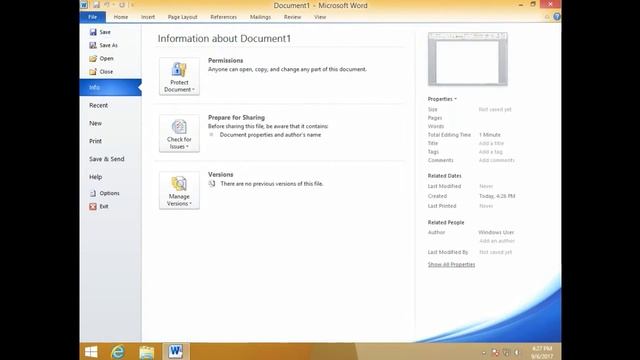Click the 'Today, 4:26 PM' created value
The height and width of the screenshot is (360, 640).
click(x=497, y=196)
